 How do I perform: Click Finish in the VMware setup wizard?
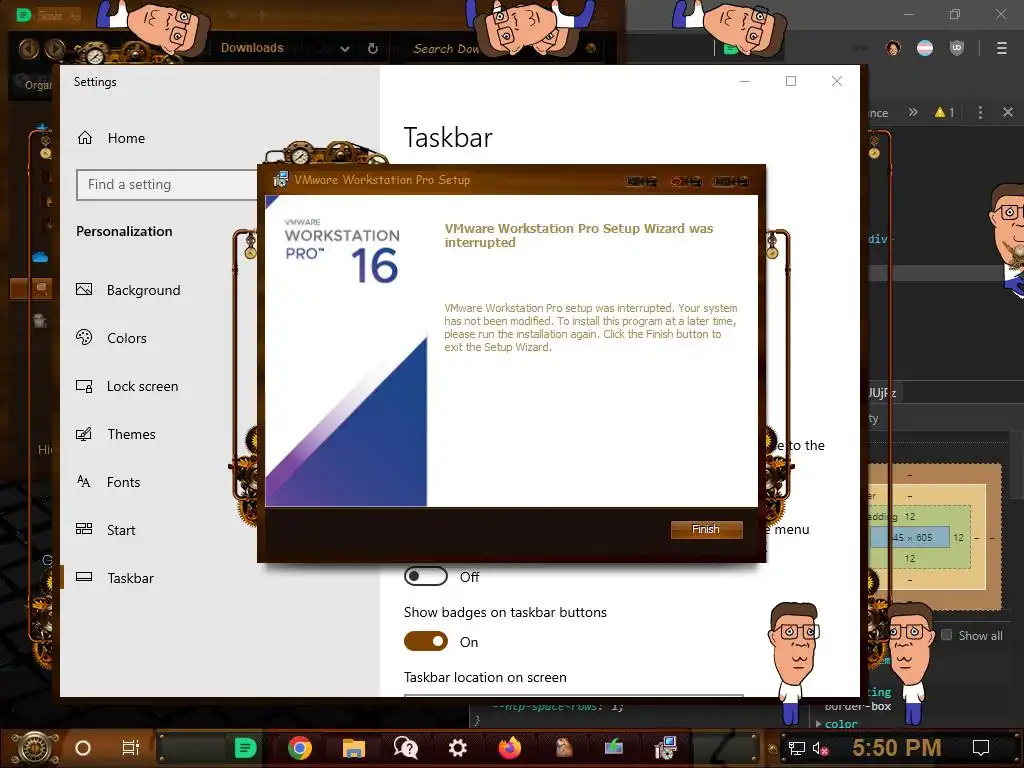click(x=706, y=529)
